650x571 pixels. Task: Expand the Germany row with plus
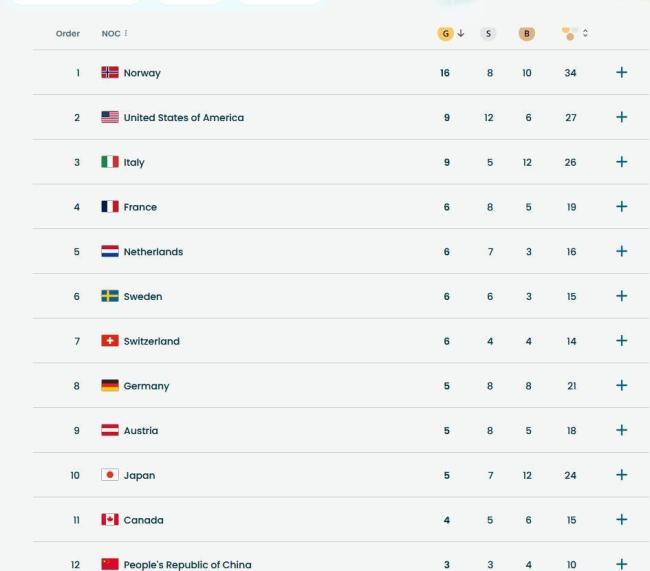(x=622, y=386)
